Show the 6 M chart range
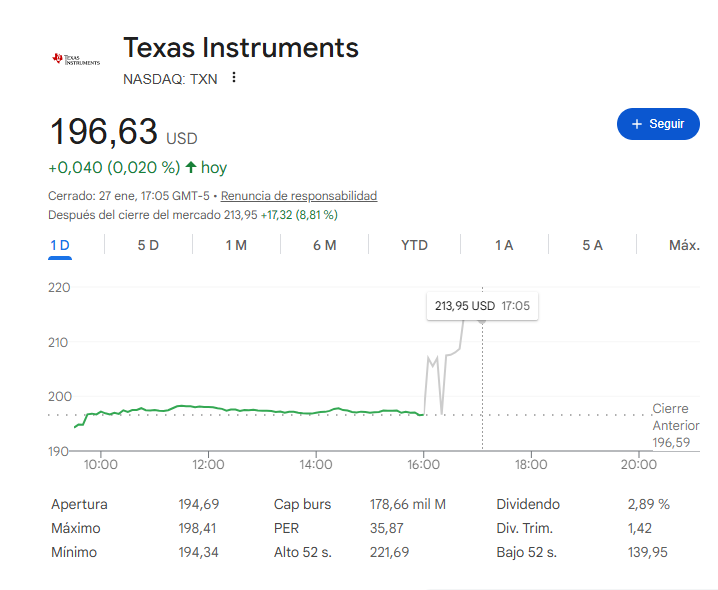The image size is (718, 590). (x=324, y=245)
